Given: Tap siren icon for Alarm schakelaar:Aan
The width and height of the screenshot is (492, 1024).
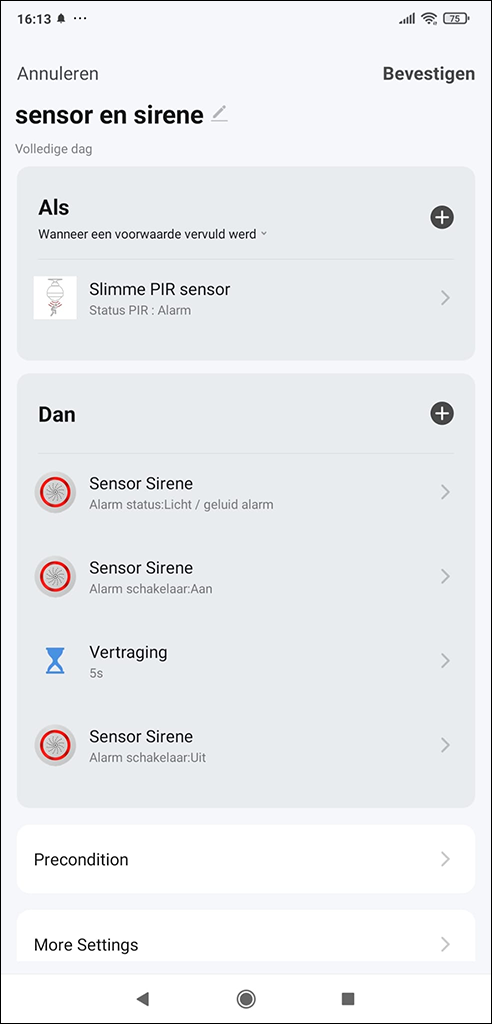Looking at the screenshot, I should pos(55,577).
